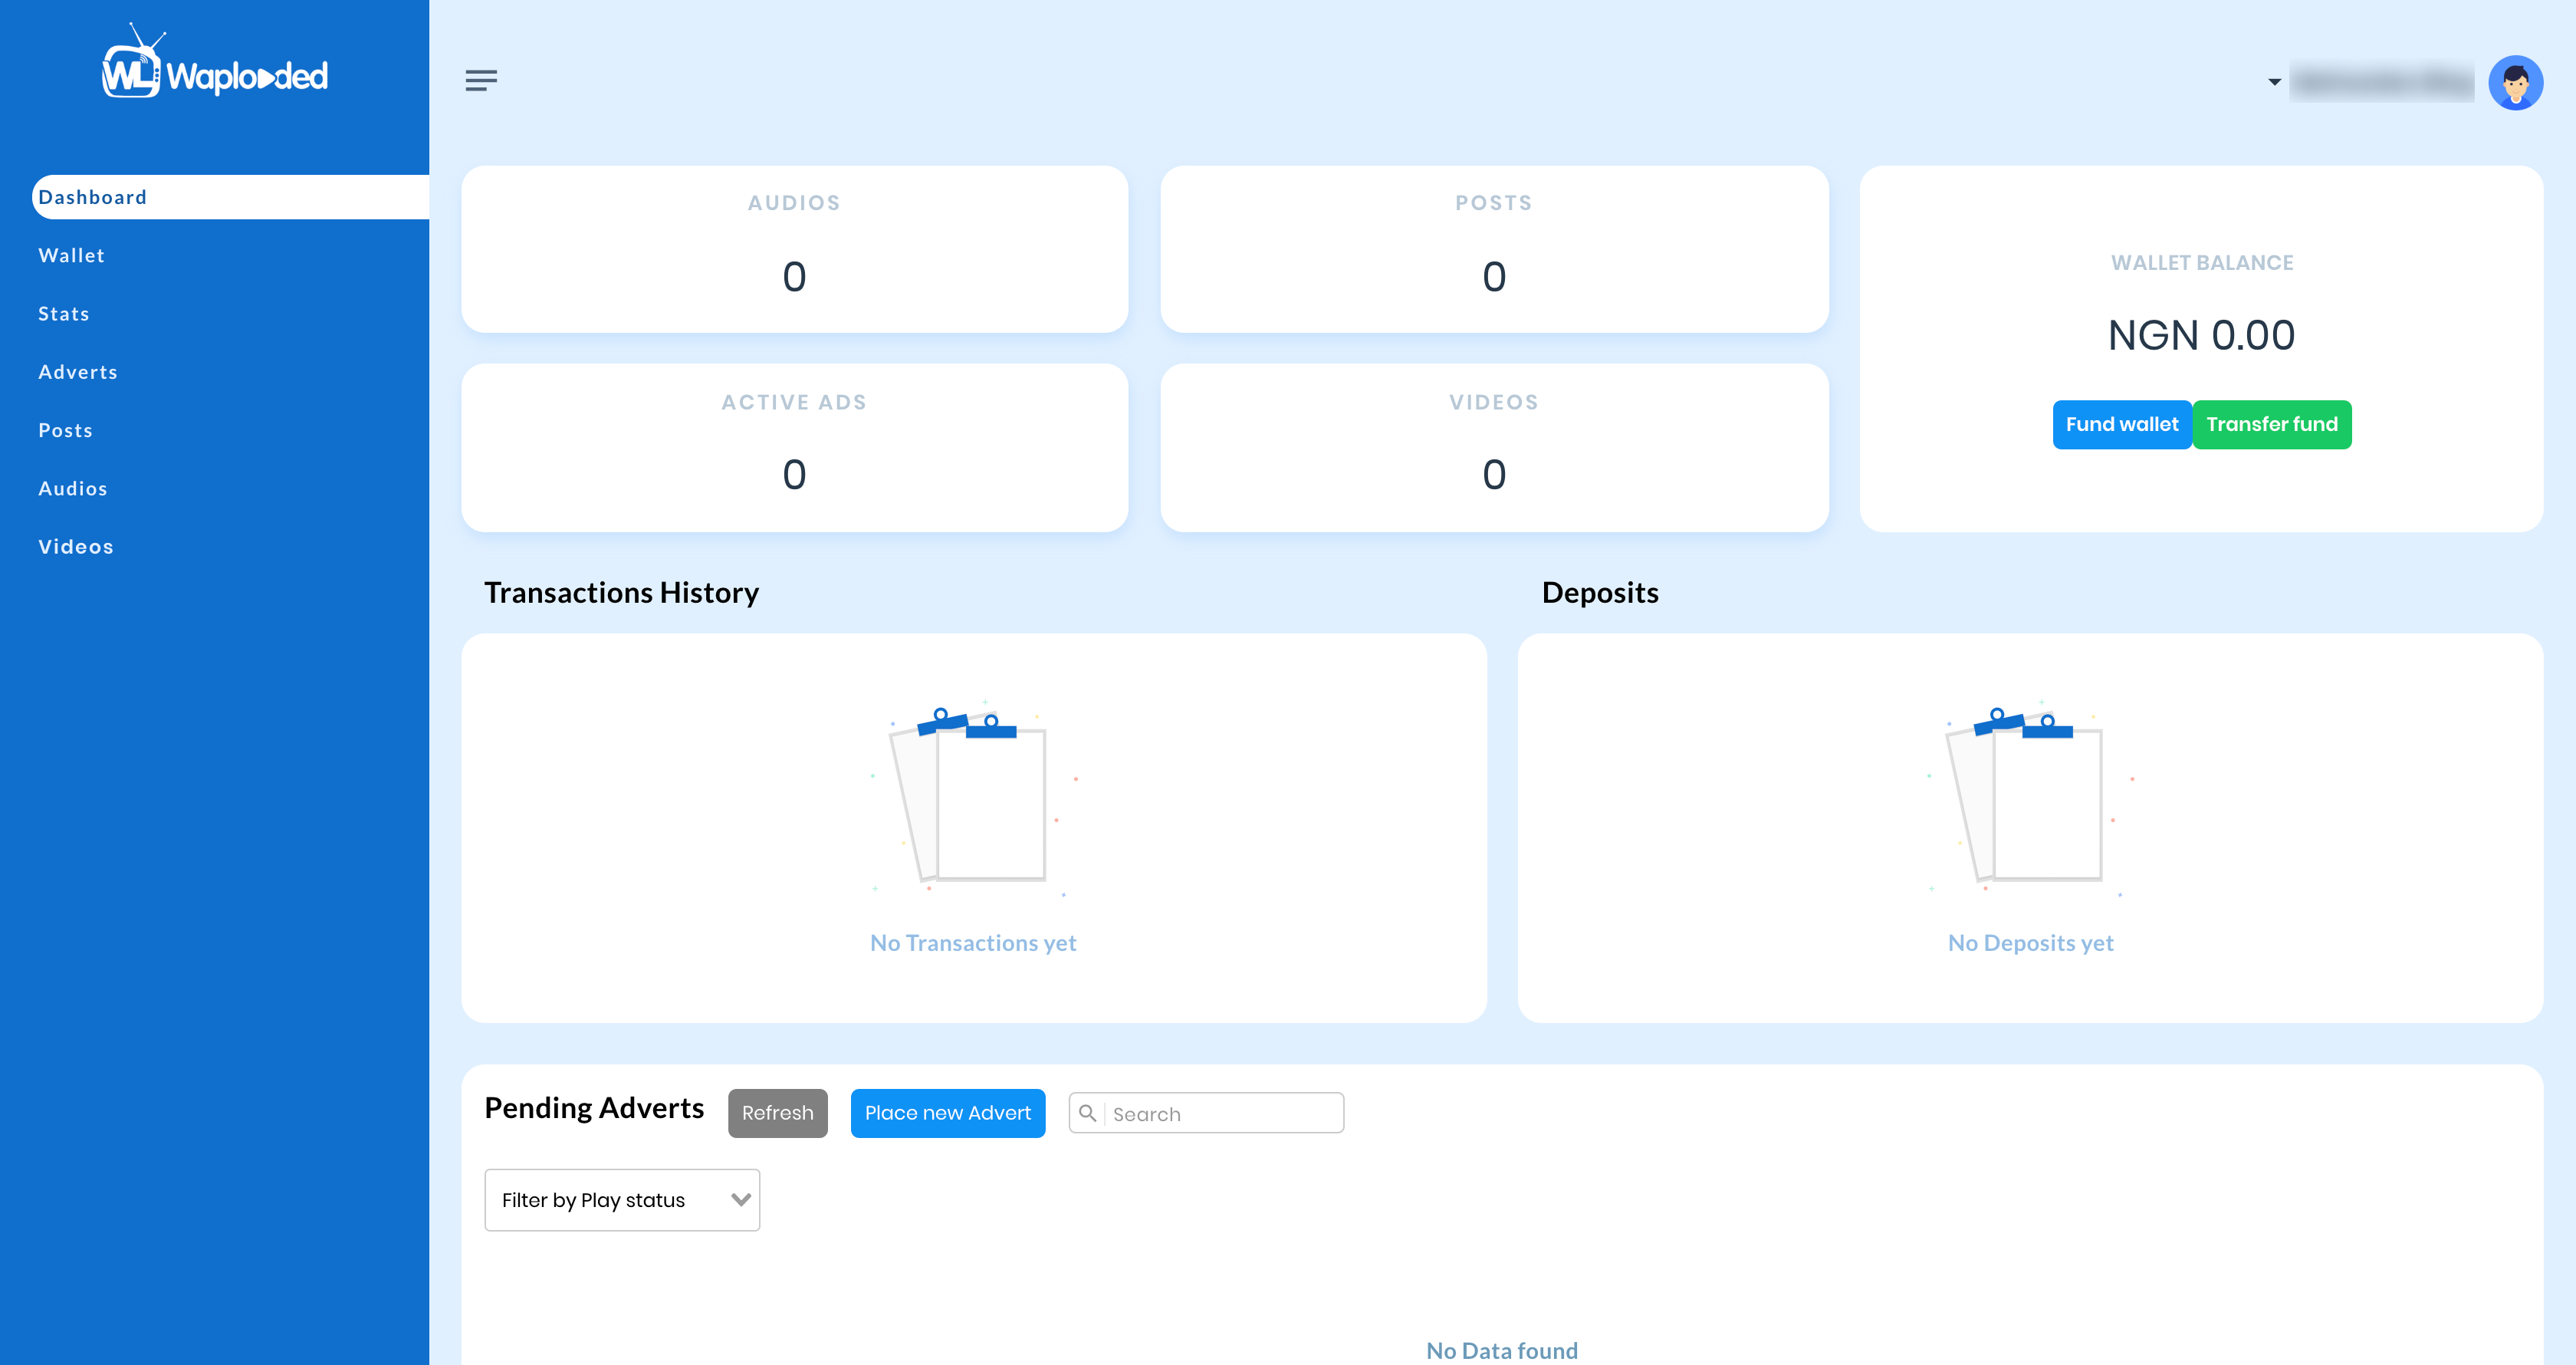Refresh the pending adverts list
The width and height of the screenshot is (2576, 1365).
click(778, 1113)
